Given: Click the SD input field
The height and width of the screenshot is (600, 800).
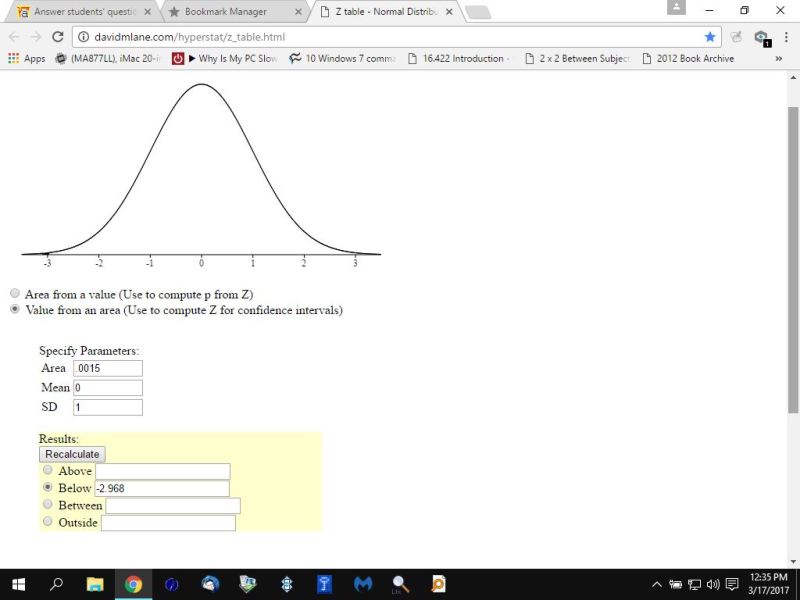Looking at the screenshot, I should click(108, 407).
